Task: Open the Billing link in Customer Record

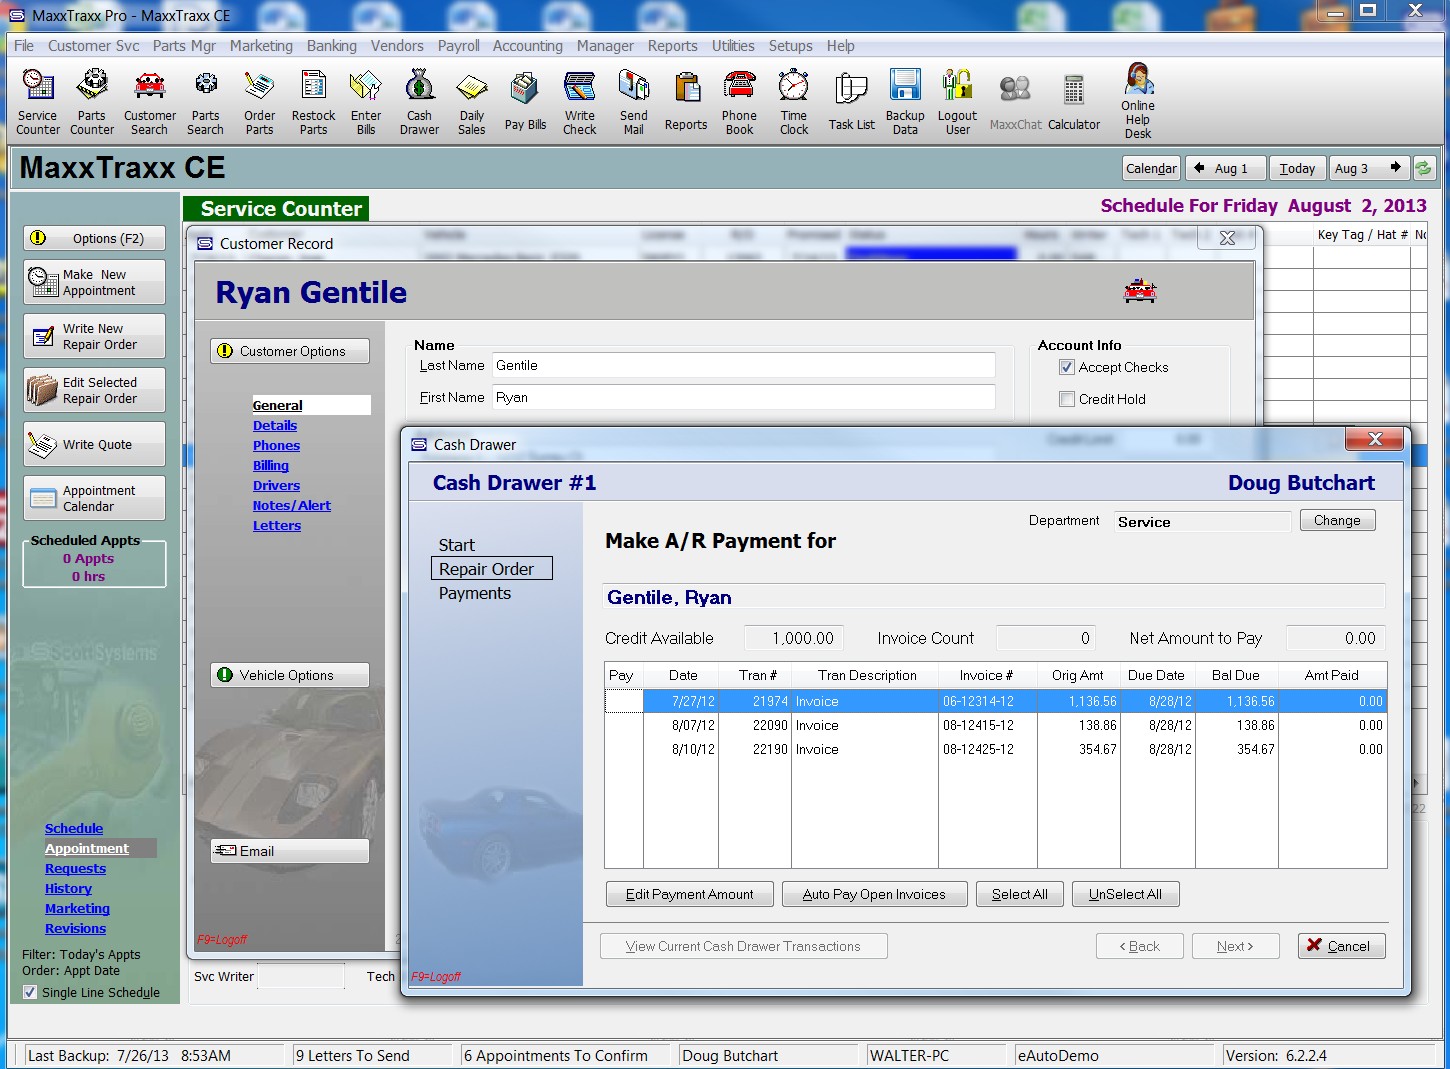Action: coord(271,465)
